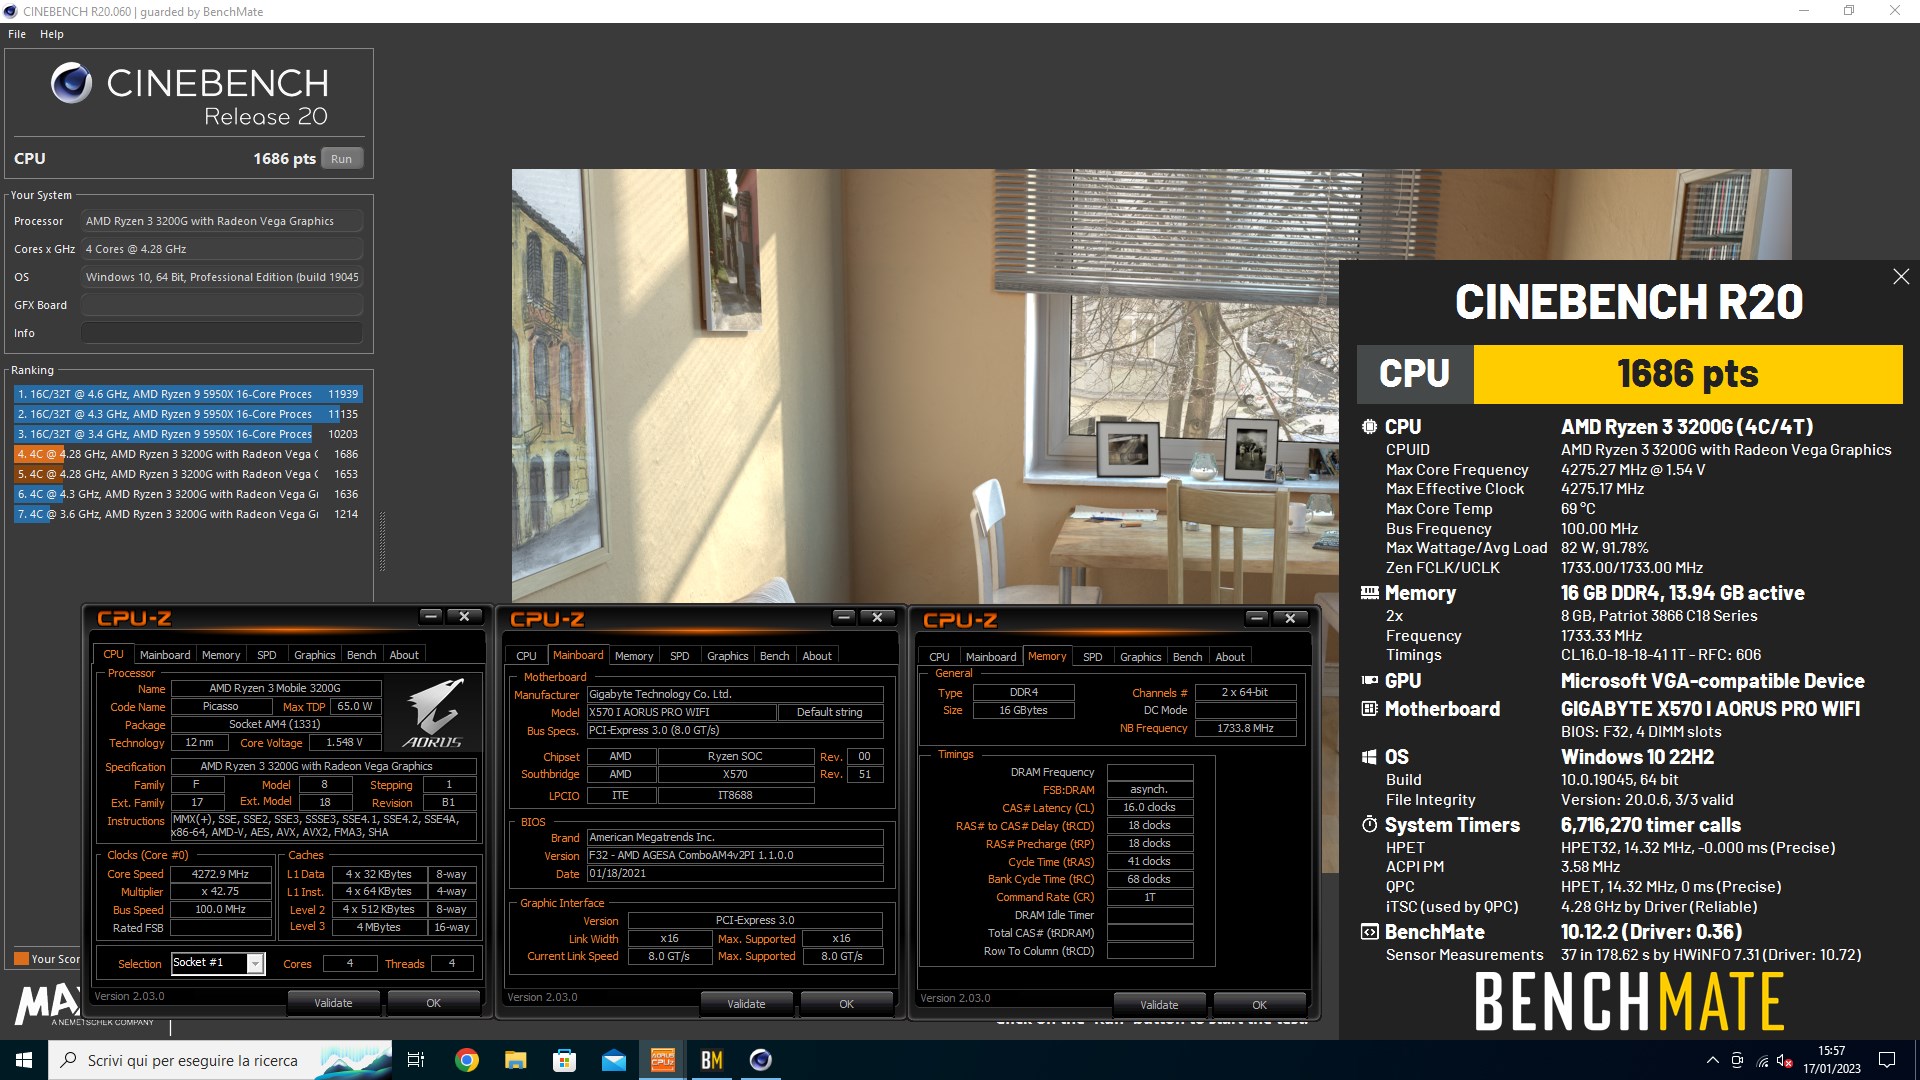The width and height of the screenshot is (1920, 1080).
Task: Click the GPU card icon in BenchMate panel
Action: click(1369, 681)
